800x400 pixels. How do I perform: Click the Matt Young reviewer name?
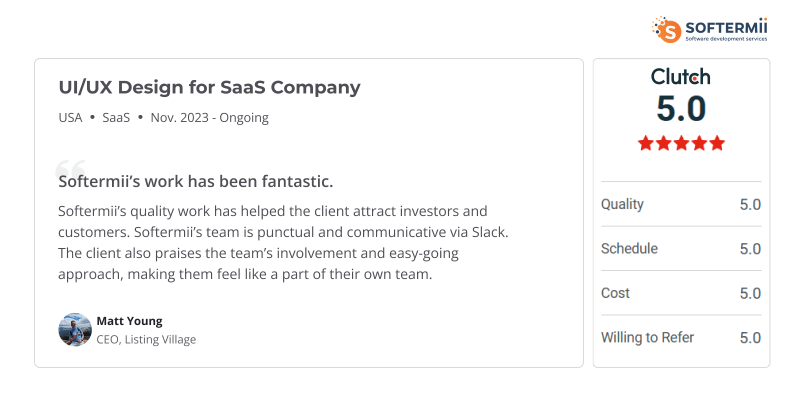[x=129, y=321]
